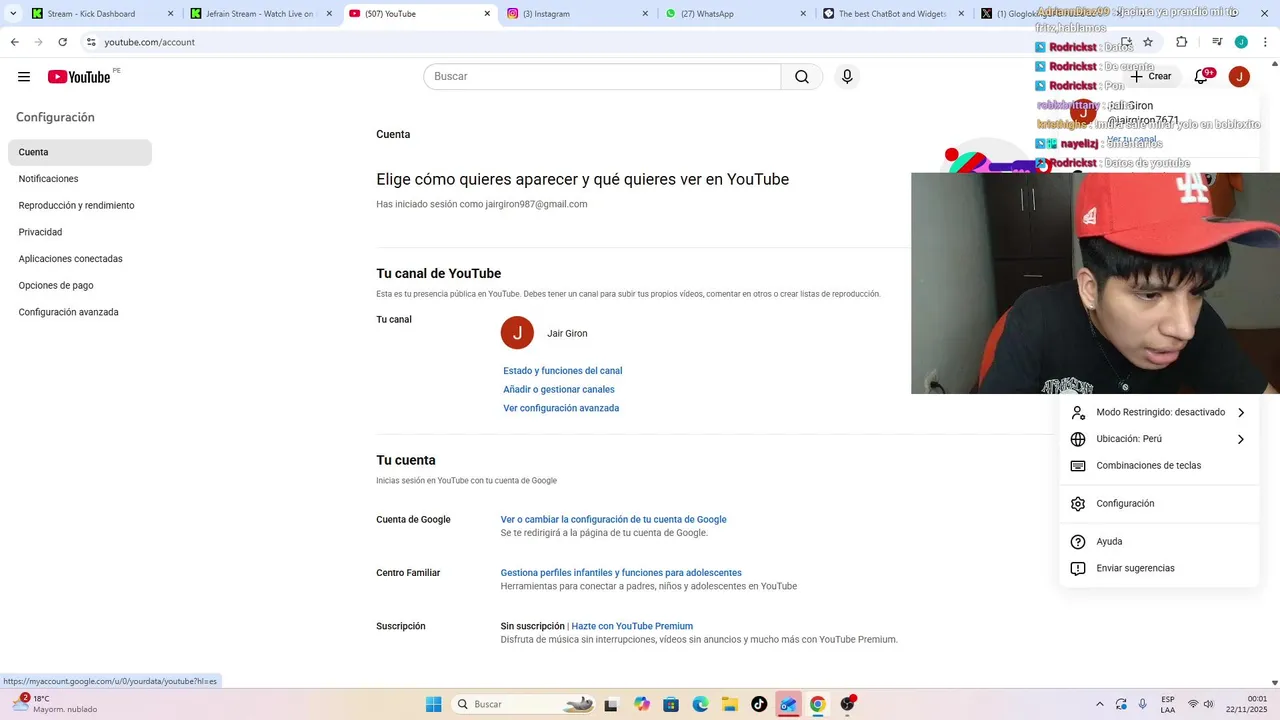Show hidden system tray icons chevron
Screen dimensions: 1280x720
click(x=1100, y=704)
